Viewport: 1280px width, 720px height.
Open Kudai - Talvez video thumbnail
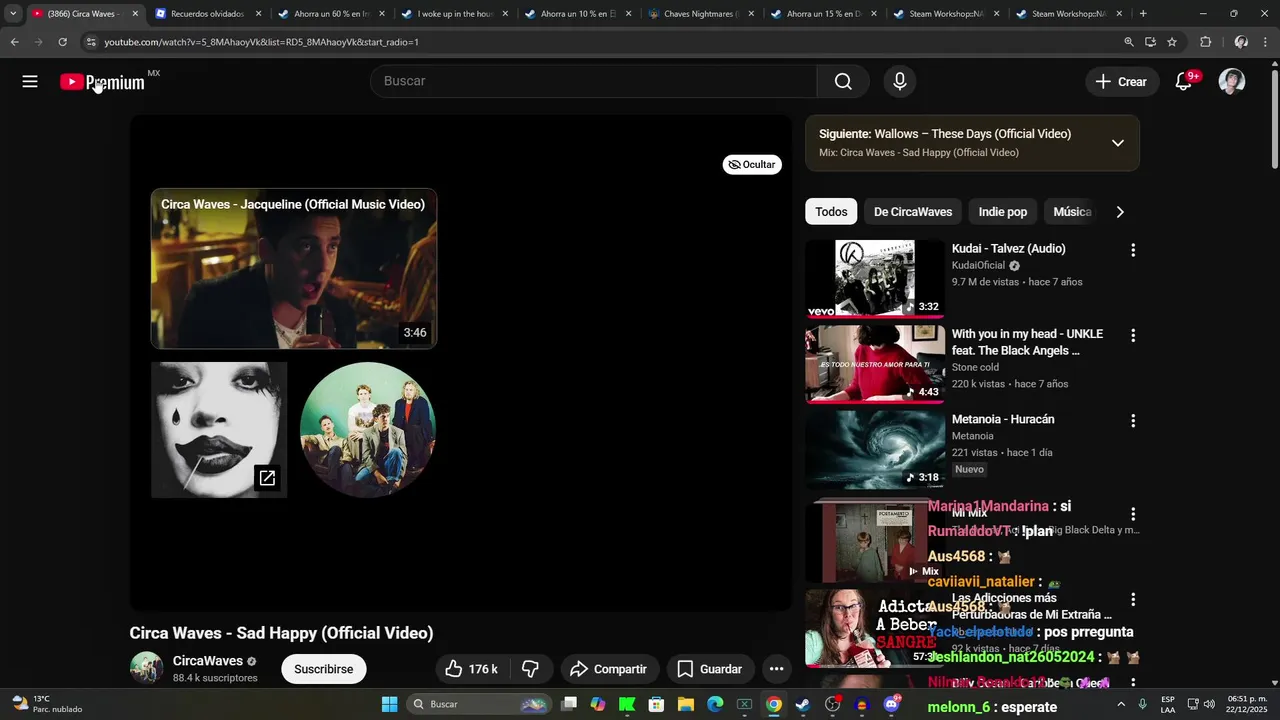coord(875,279)
